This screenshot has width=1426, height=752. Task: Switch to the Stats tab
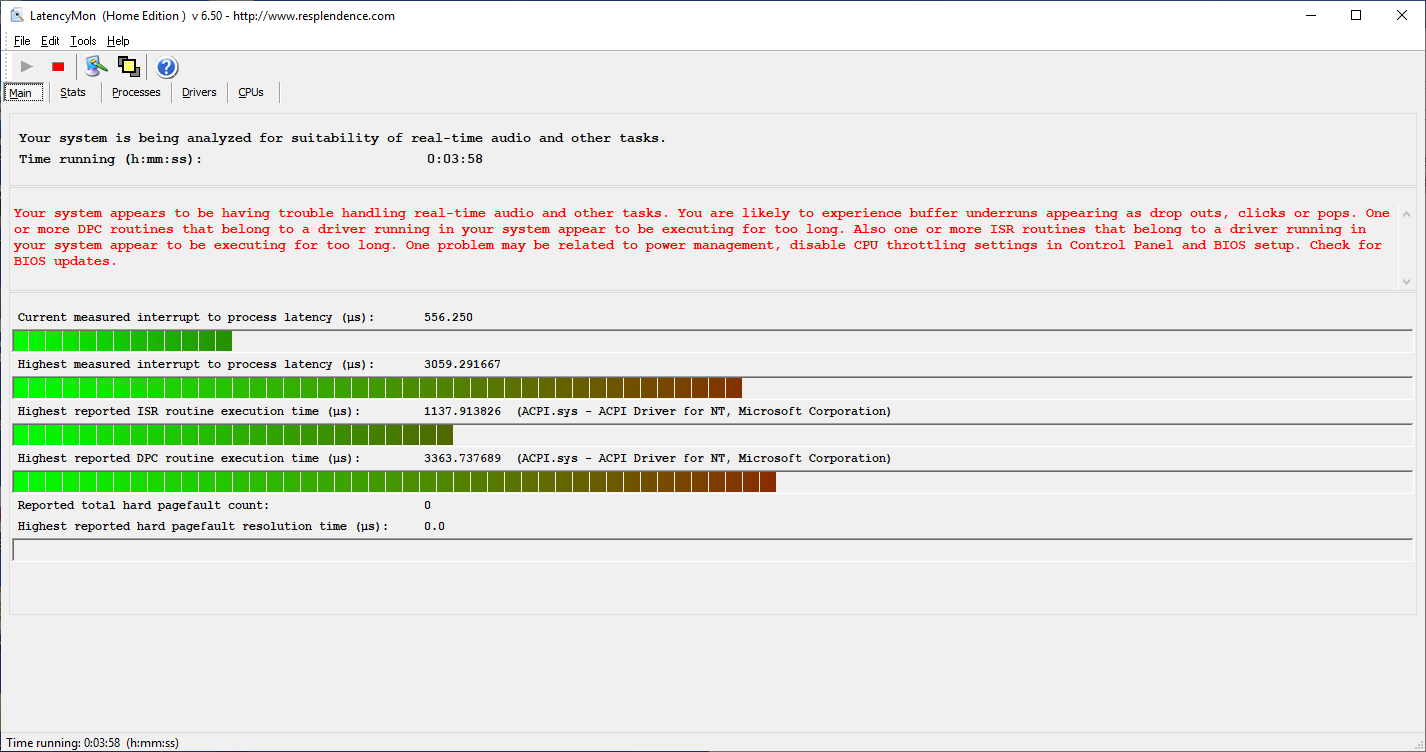point(73,92)
